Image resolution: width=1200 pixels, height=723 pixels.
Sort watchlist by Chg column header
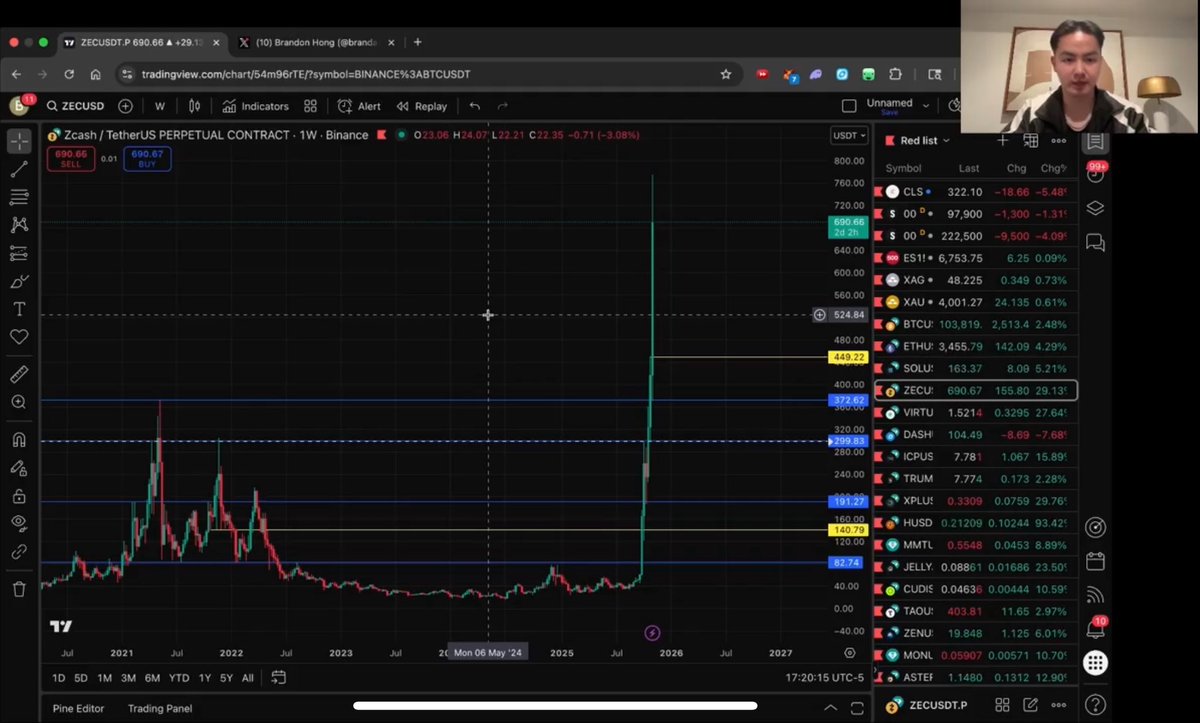point(1016,168)
